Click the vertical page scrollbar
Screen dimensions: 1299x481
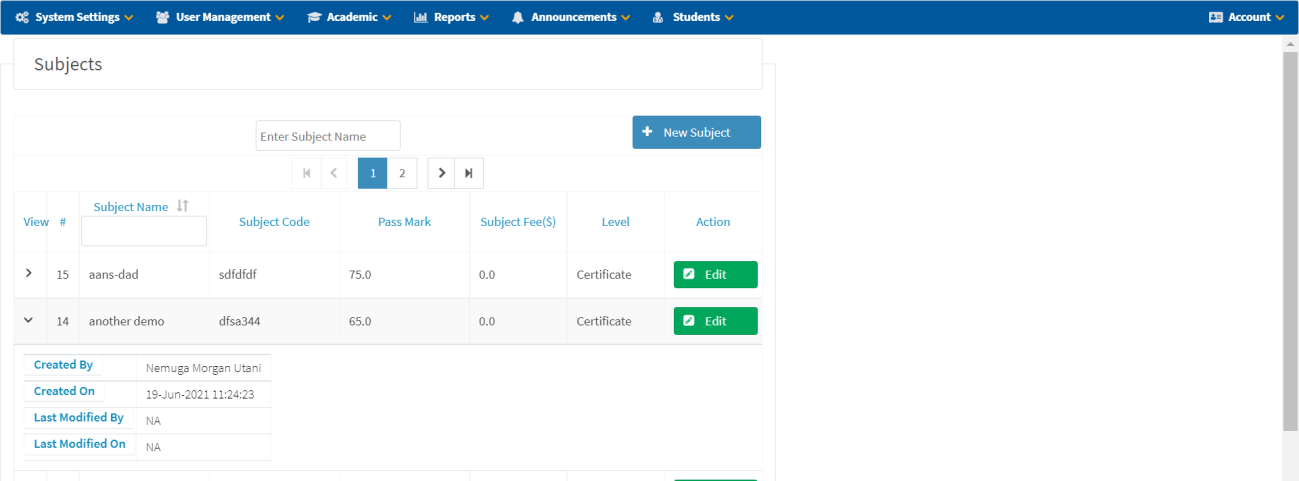pyautogui.click(x=1290, y=240)
